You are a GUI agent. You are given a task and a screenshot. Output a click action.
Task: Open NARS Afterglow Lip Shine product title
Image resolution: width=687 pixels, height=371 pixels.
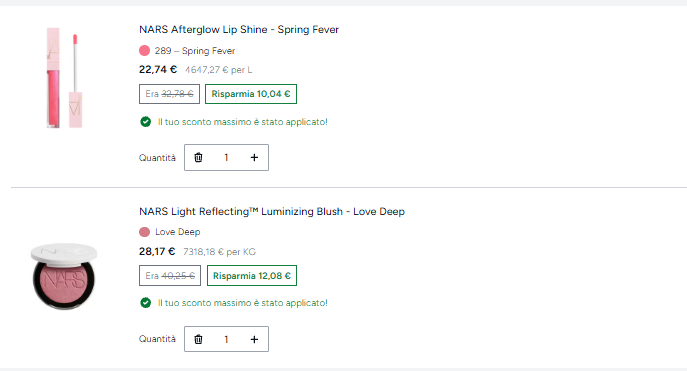[x=239, y=29]
